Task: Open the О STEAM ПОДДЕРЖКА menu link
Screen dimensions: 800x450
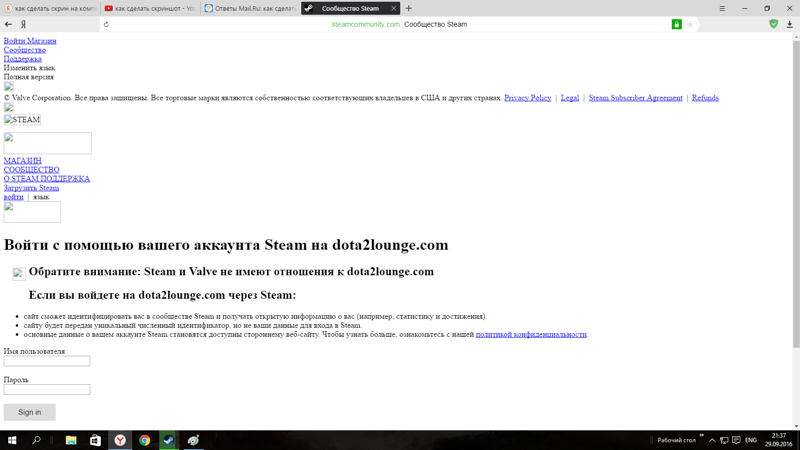Action: (46, 179)
